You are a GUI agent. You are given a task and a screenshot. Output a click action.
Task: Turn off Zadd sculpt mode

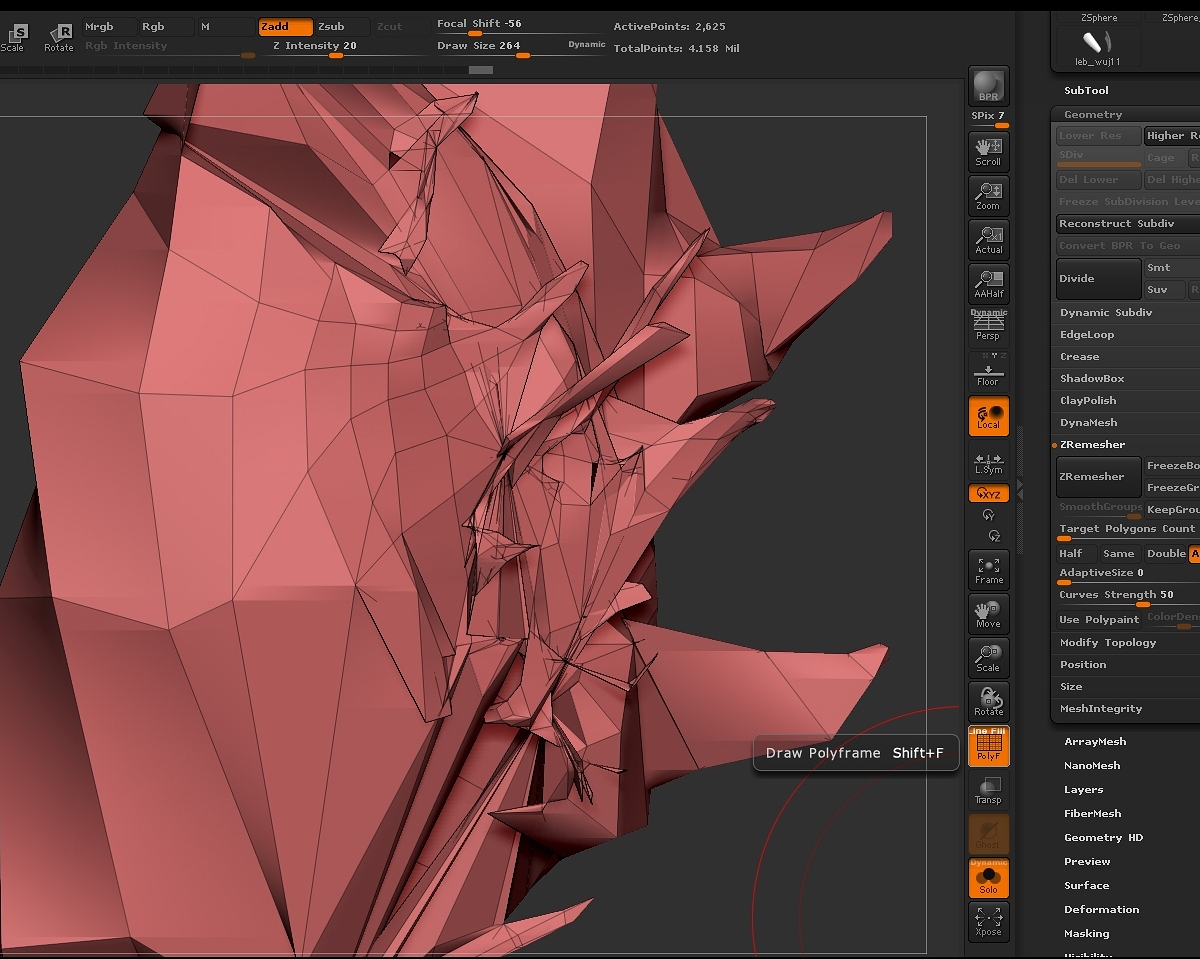pyautogui.click(x=285, y=27)
